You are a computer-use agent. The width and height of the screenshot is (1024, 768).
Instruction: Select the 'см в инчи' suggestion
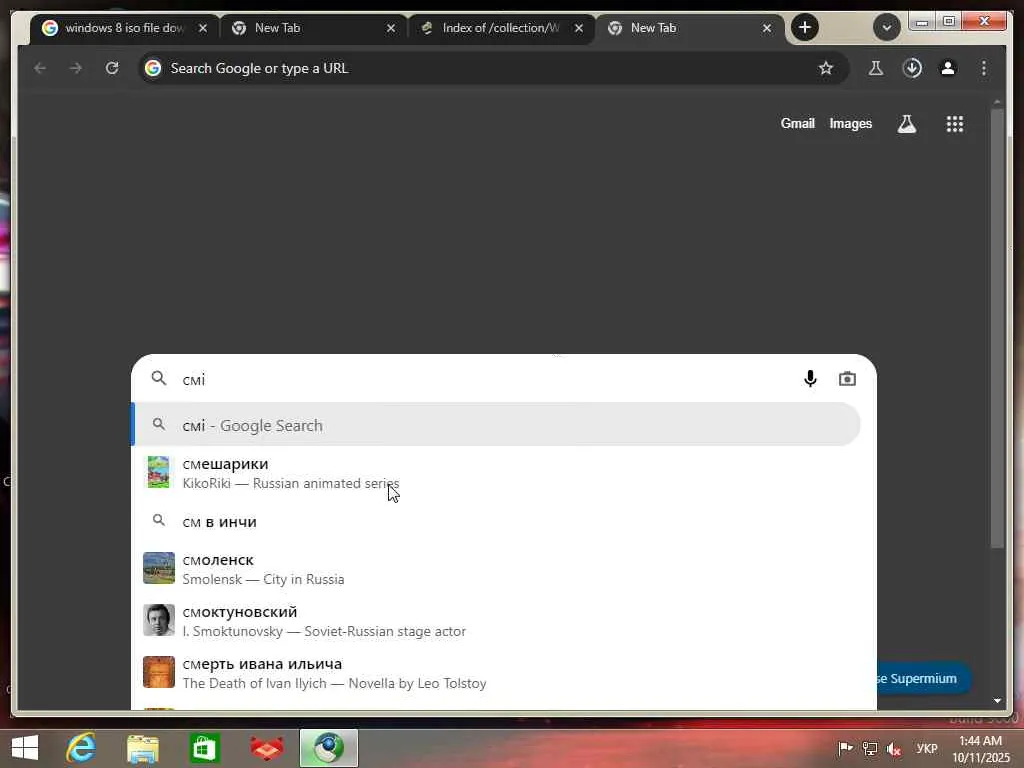tap(496, 521)
